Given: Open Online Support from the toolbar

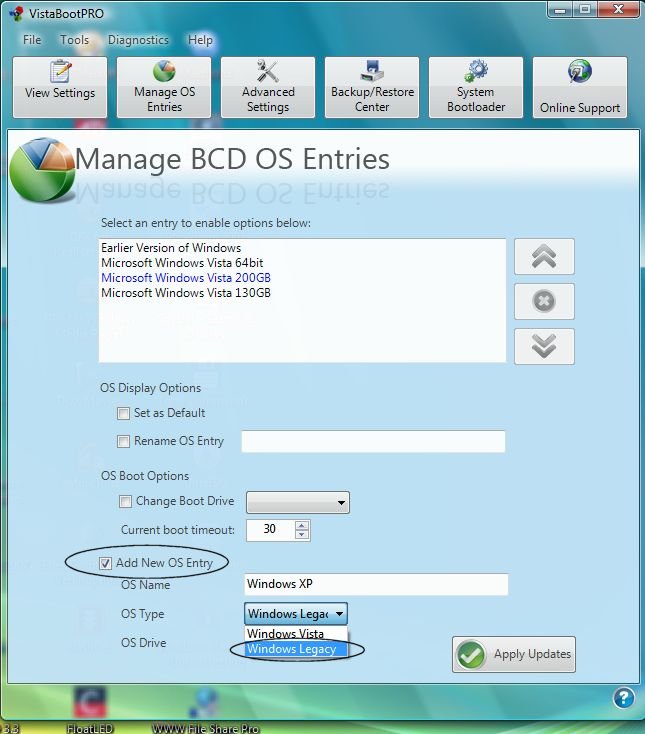Looking at the screenshot, I should [x=580, y=87].
